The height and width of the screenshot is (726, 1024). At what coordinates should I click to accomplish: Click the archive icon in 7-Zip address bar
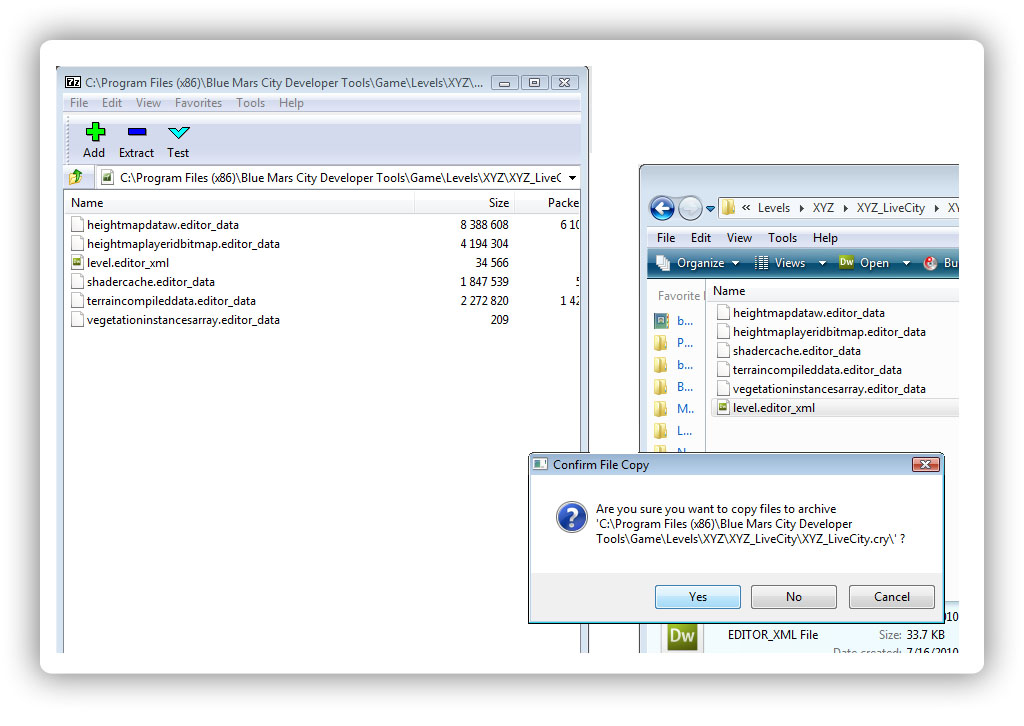pyautogui.click(x=108, y=177)
